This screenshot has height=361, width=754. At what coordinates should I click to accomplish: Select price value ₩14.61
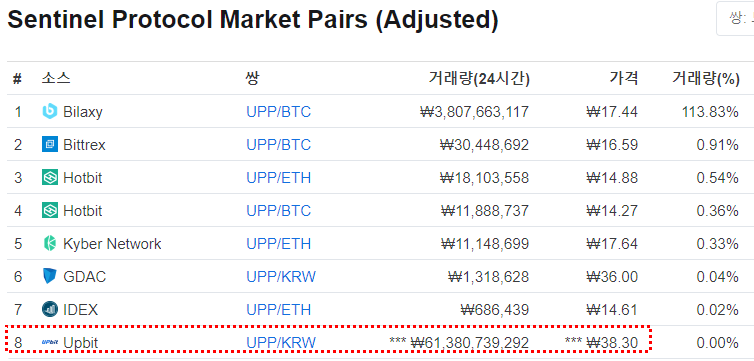(612, 310)
